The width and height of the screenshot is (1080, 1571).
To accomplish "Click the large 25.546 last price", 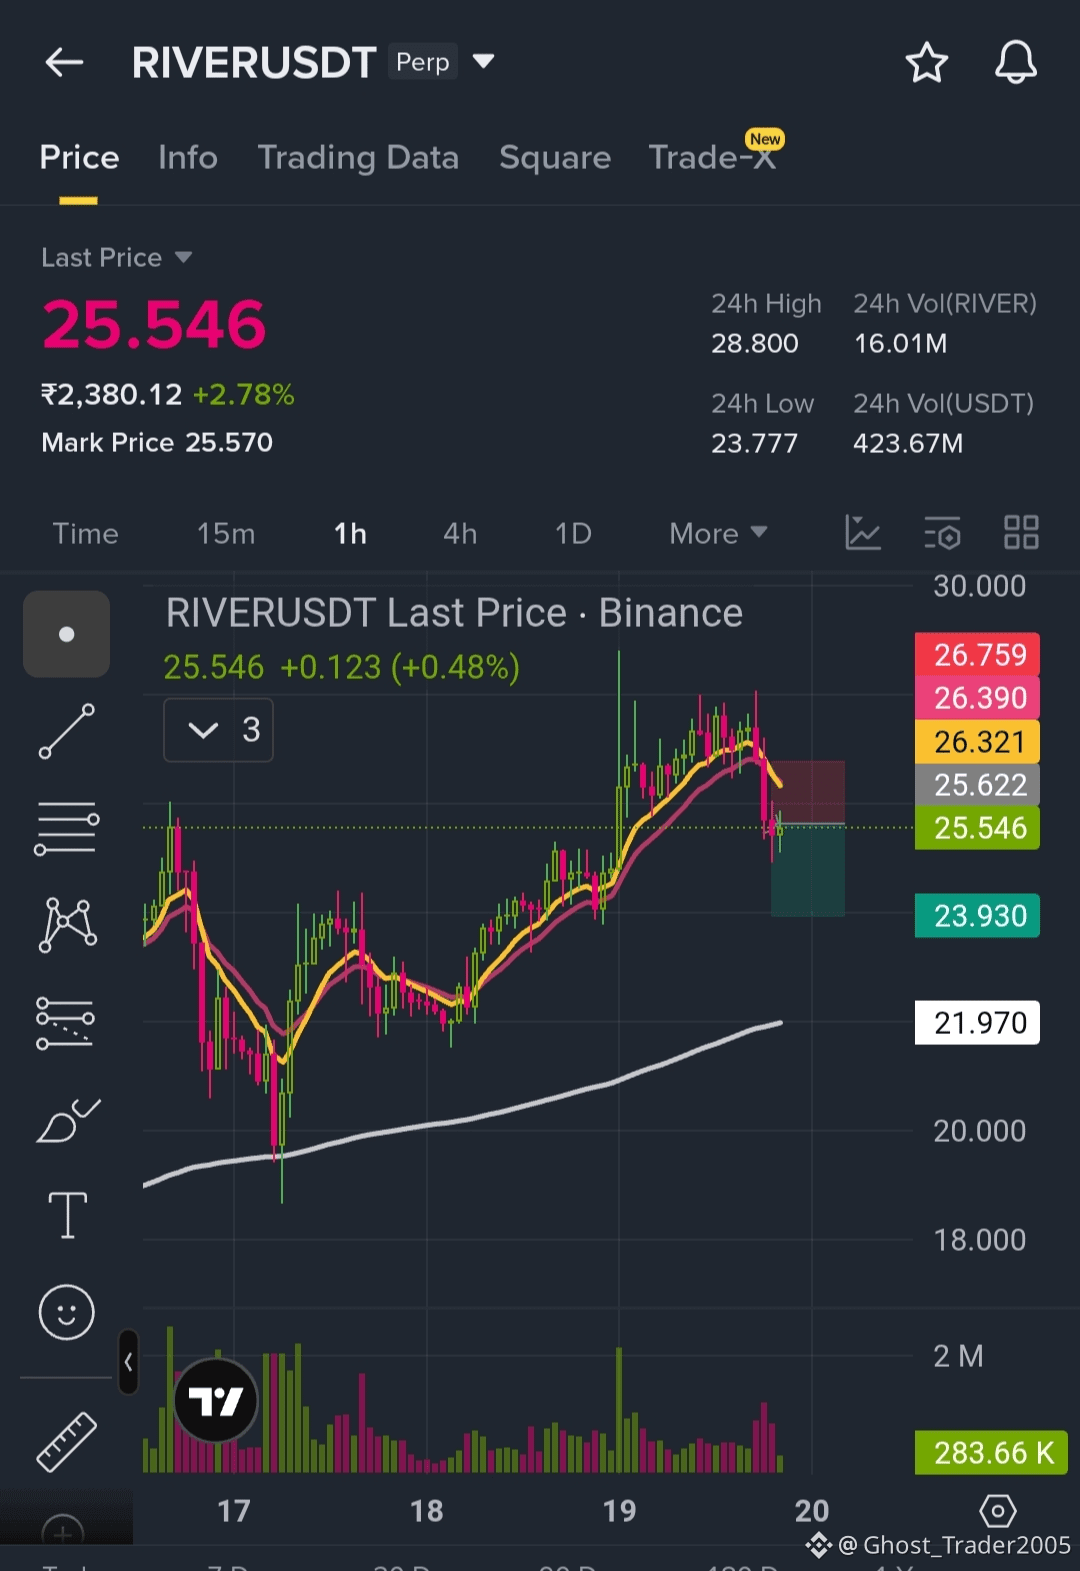I will [x=154, y=325].
